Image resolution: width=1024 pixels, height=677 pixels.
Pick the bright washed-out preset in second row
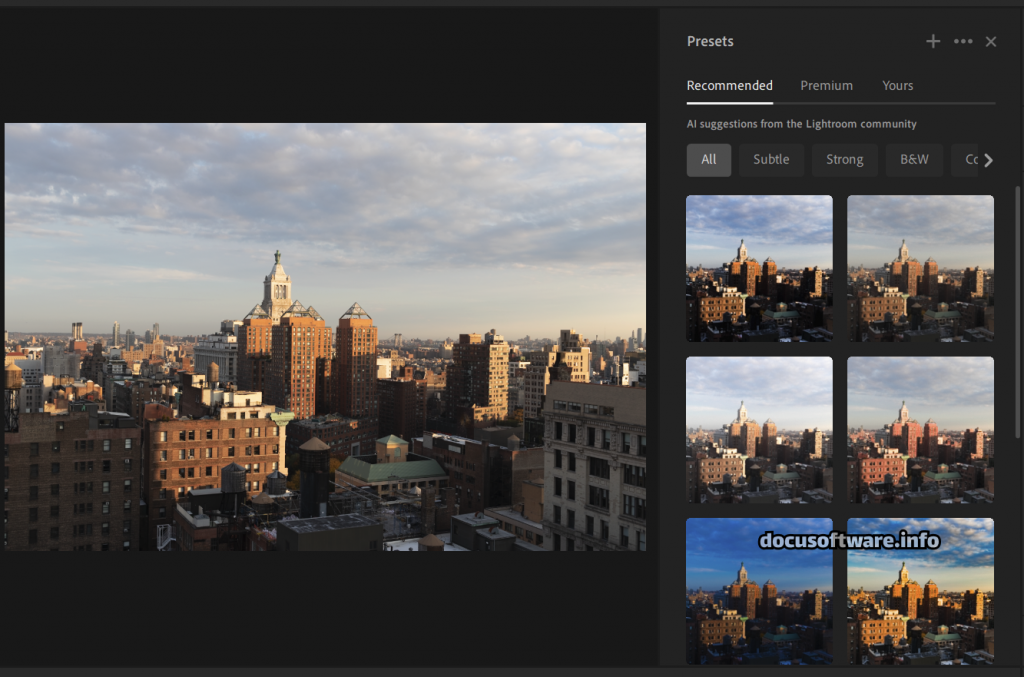tap(759, 430)
